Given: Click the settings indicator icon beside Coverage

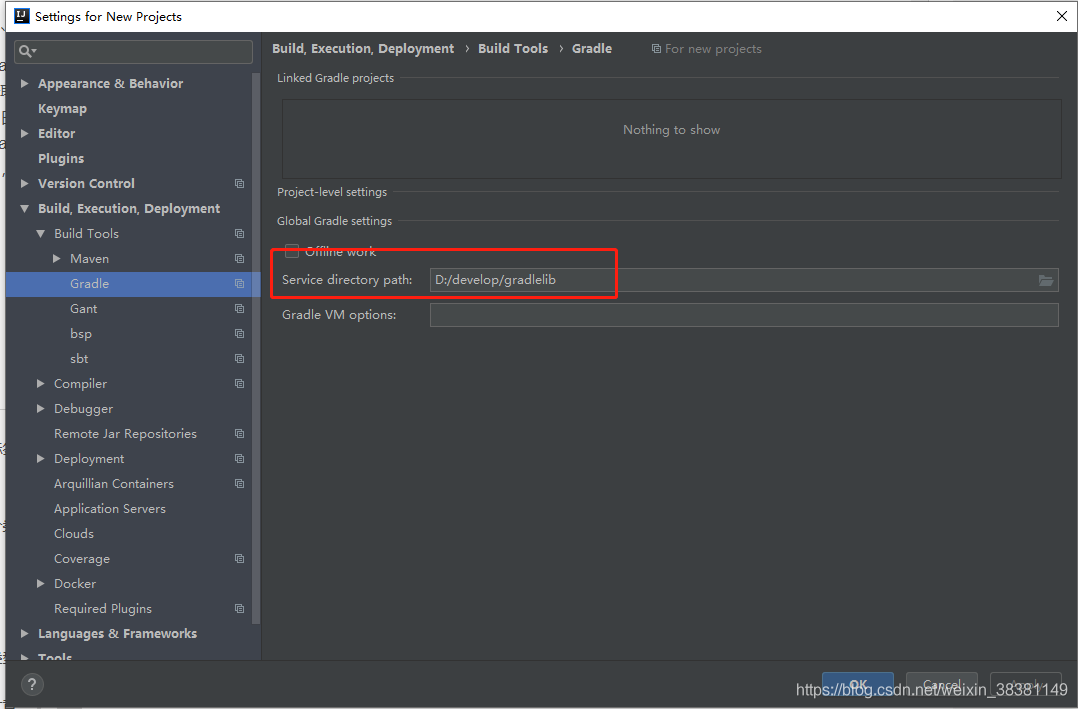Looking at the screenshot, I should pyautogui.click(x=238, y=558).
